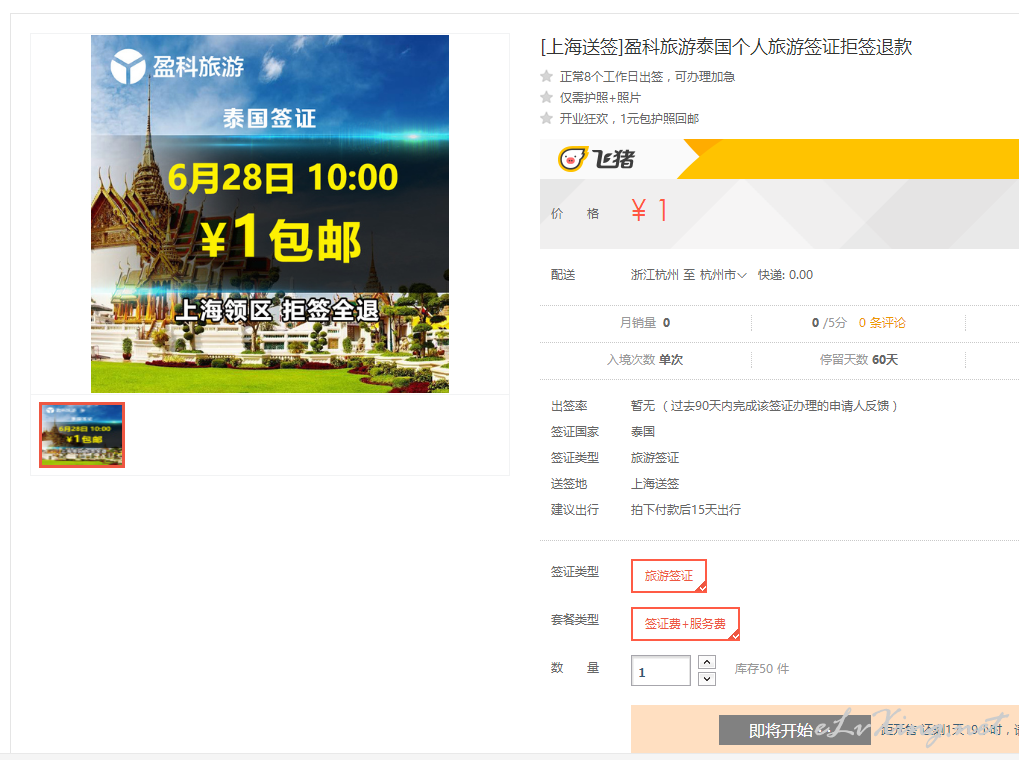
Task: Click the 泰国 visa country value
Action: pyautogui.click(x=643, y=432)
